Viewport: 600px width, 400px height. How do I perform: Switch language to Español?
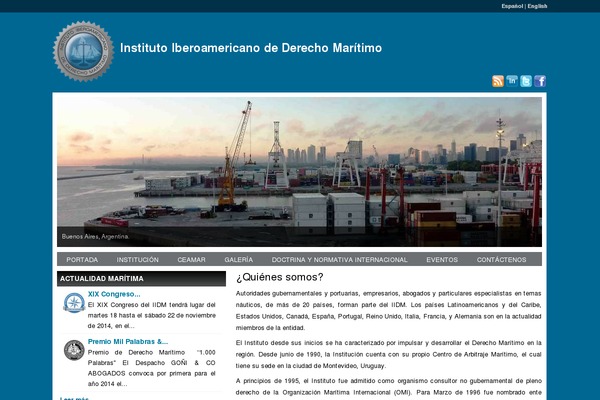tap(512, 6)
